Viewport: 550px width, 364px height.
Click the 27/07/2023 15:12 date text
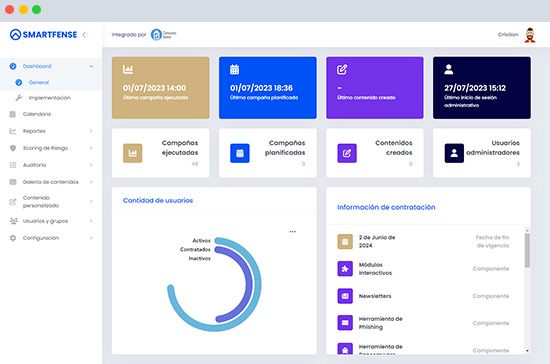[x=475, y=88]
